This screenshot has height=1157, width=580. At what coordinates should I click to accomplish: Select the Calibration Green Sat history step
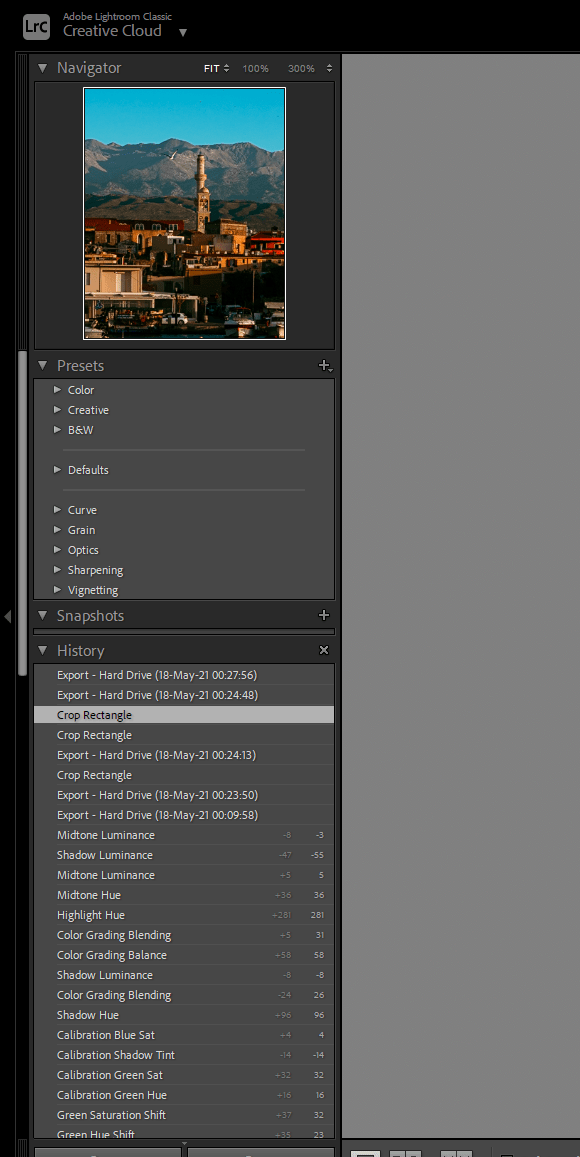[184, 1074]
